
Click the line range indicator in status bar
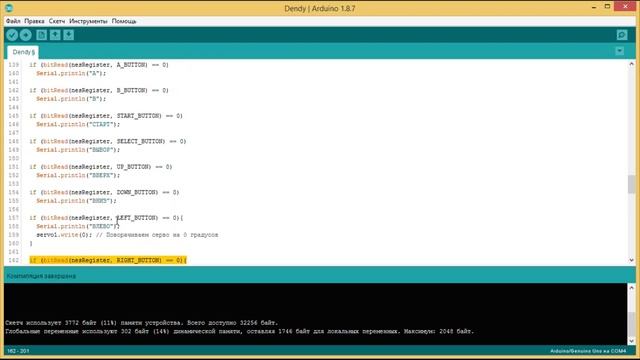18,351
